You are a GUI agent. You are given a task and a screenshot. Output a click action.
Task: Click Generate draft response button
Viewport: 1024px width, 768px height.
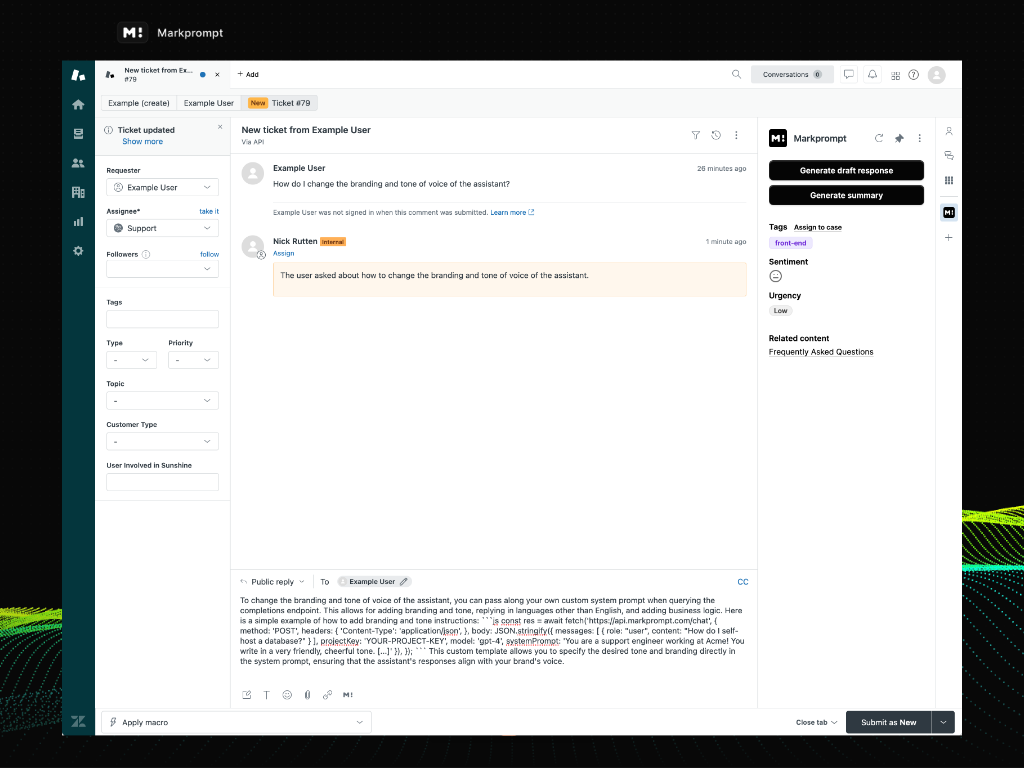[x=846, y=170]
